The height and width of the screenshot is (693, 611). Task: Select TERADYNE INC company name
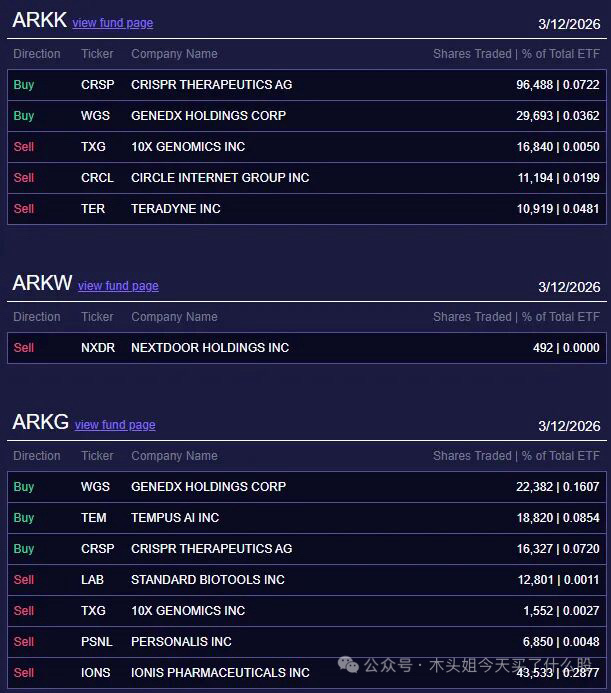pyautogui.click(x=176, y=209)
